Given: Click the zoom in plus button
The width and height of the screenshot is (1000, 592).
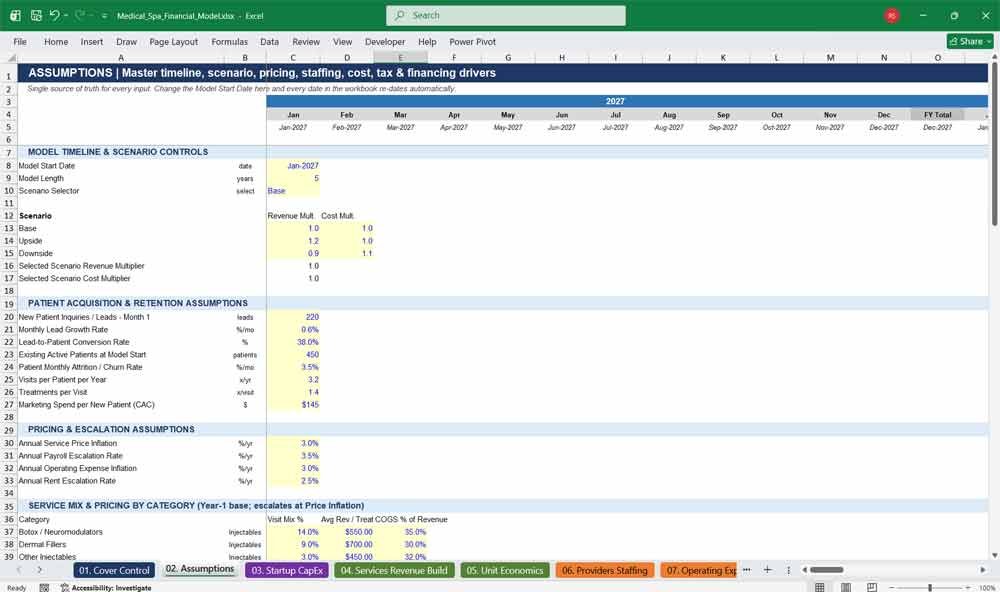Looking at the screenshot, I should coord(967,587).
